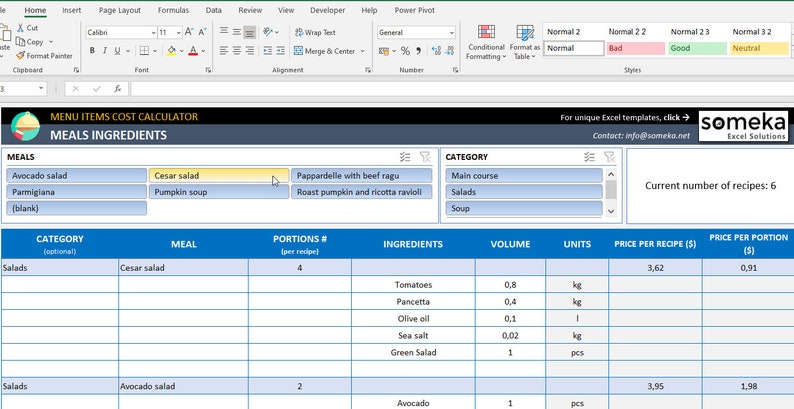Open the Fill Color dropdown arrow
Screen dimensions: 794x409
(x=181, y=51)
